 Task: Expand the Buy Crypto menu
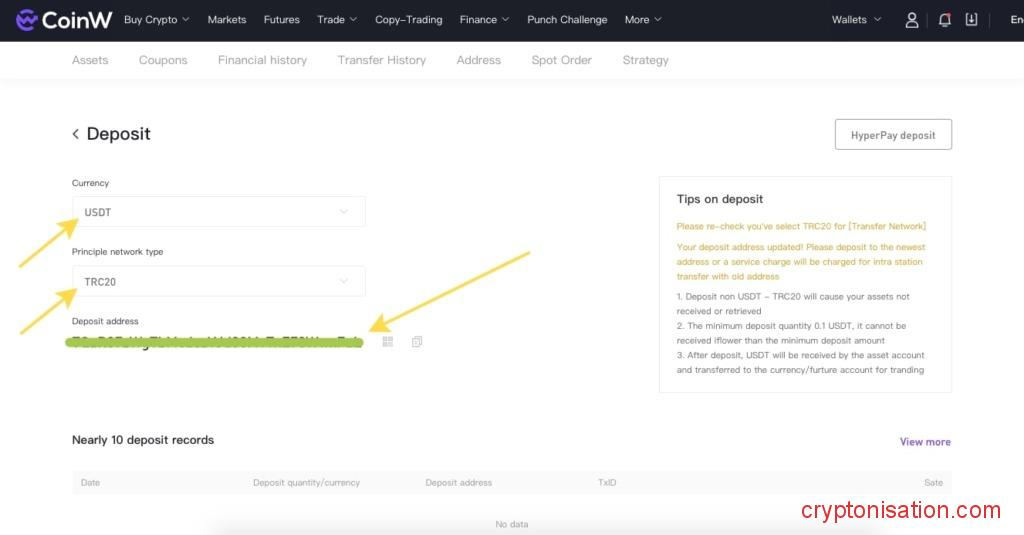pos(156,20)
